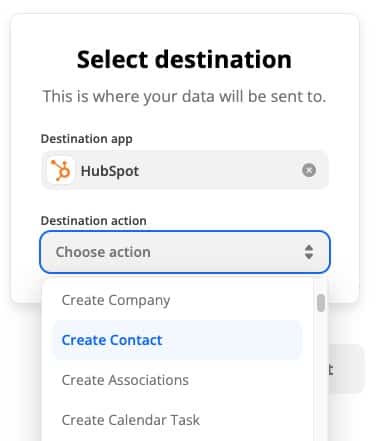376x441 pixels.
Task: Click the Choose action placeholder text
Action: [103, 252]
